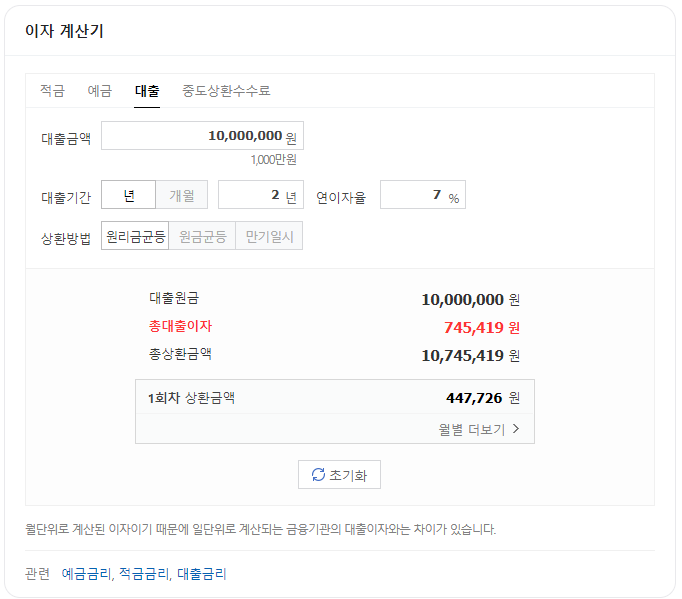Click the 총상환금액 value 10,745,419 원
The image size is (682, 599).
pyautogui.click(x=471, y=356)
